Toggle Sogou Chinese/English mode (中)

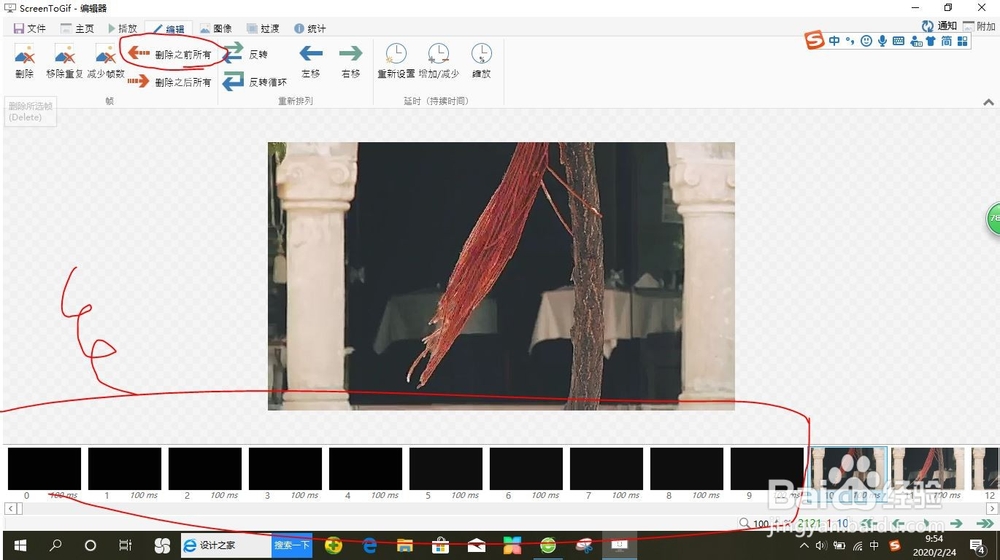tap(834, 41)
